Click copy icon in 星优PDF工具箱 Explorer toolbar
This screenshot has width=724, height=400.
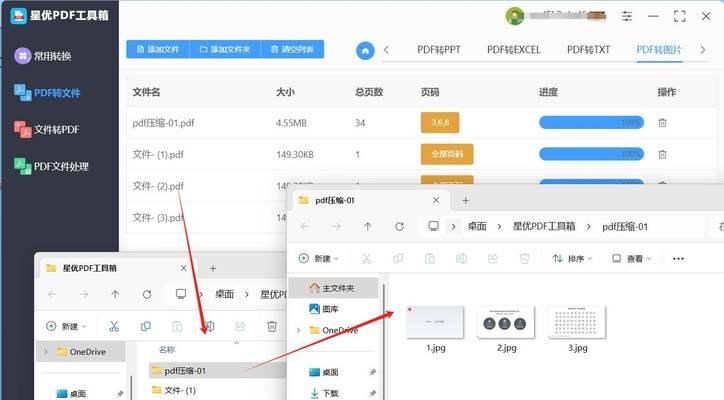point(145,326)
